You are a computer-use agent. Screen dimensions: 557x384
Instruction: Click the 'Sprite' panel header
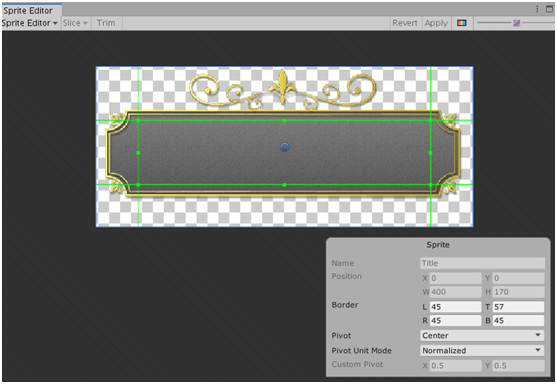(x=438, y=245)
